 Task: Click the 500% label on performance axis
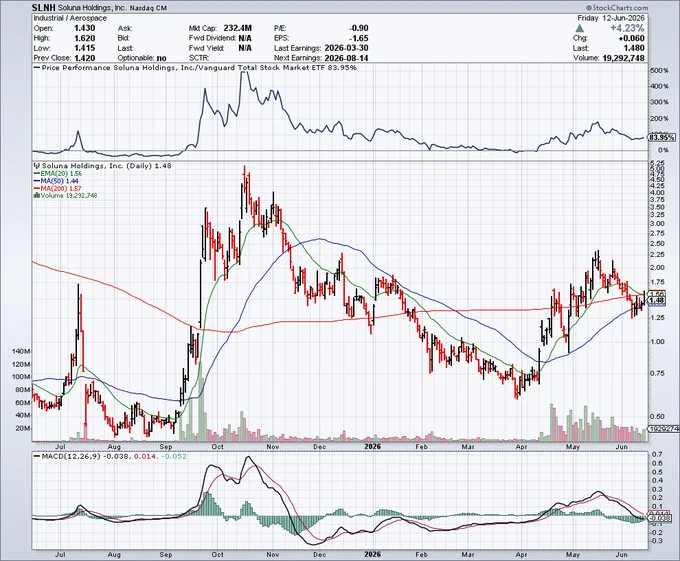pyautogui.click(x=659, y=71)
